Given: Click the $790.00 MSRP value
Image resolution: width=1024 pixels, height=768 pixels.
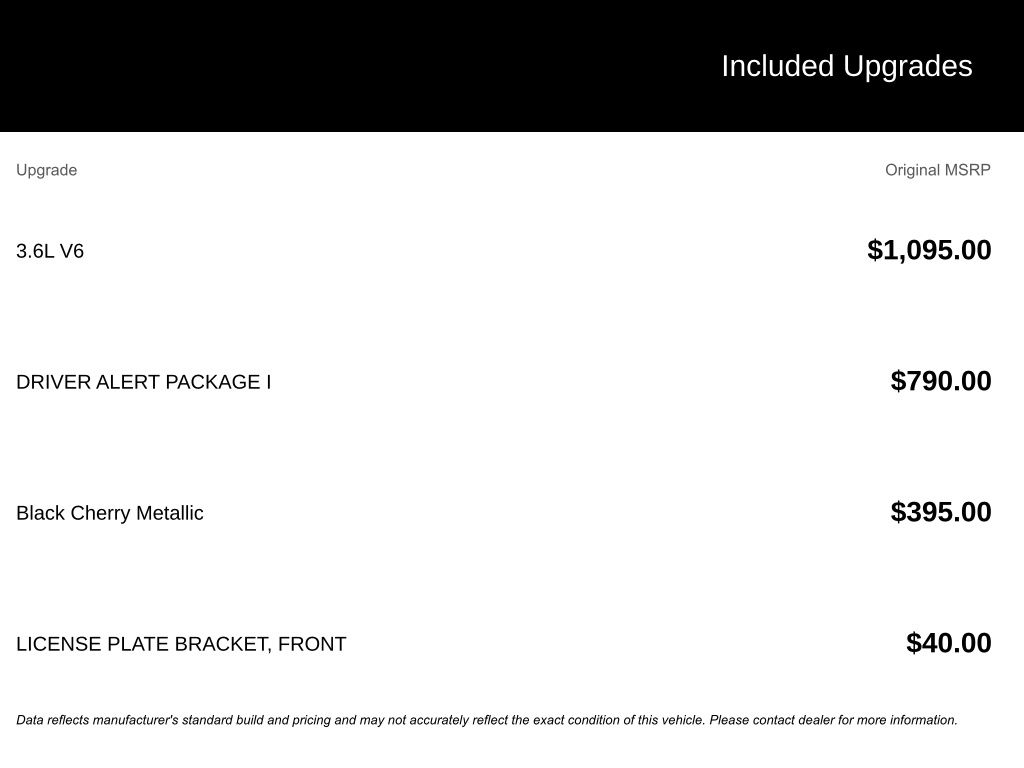Looking at the screenshot, I should pyautogui.click(x=941, y=381).
